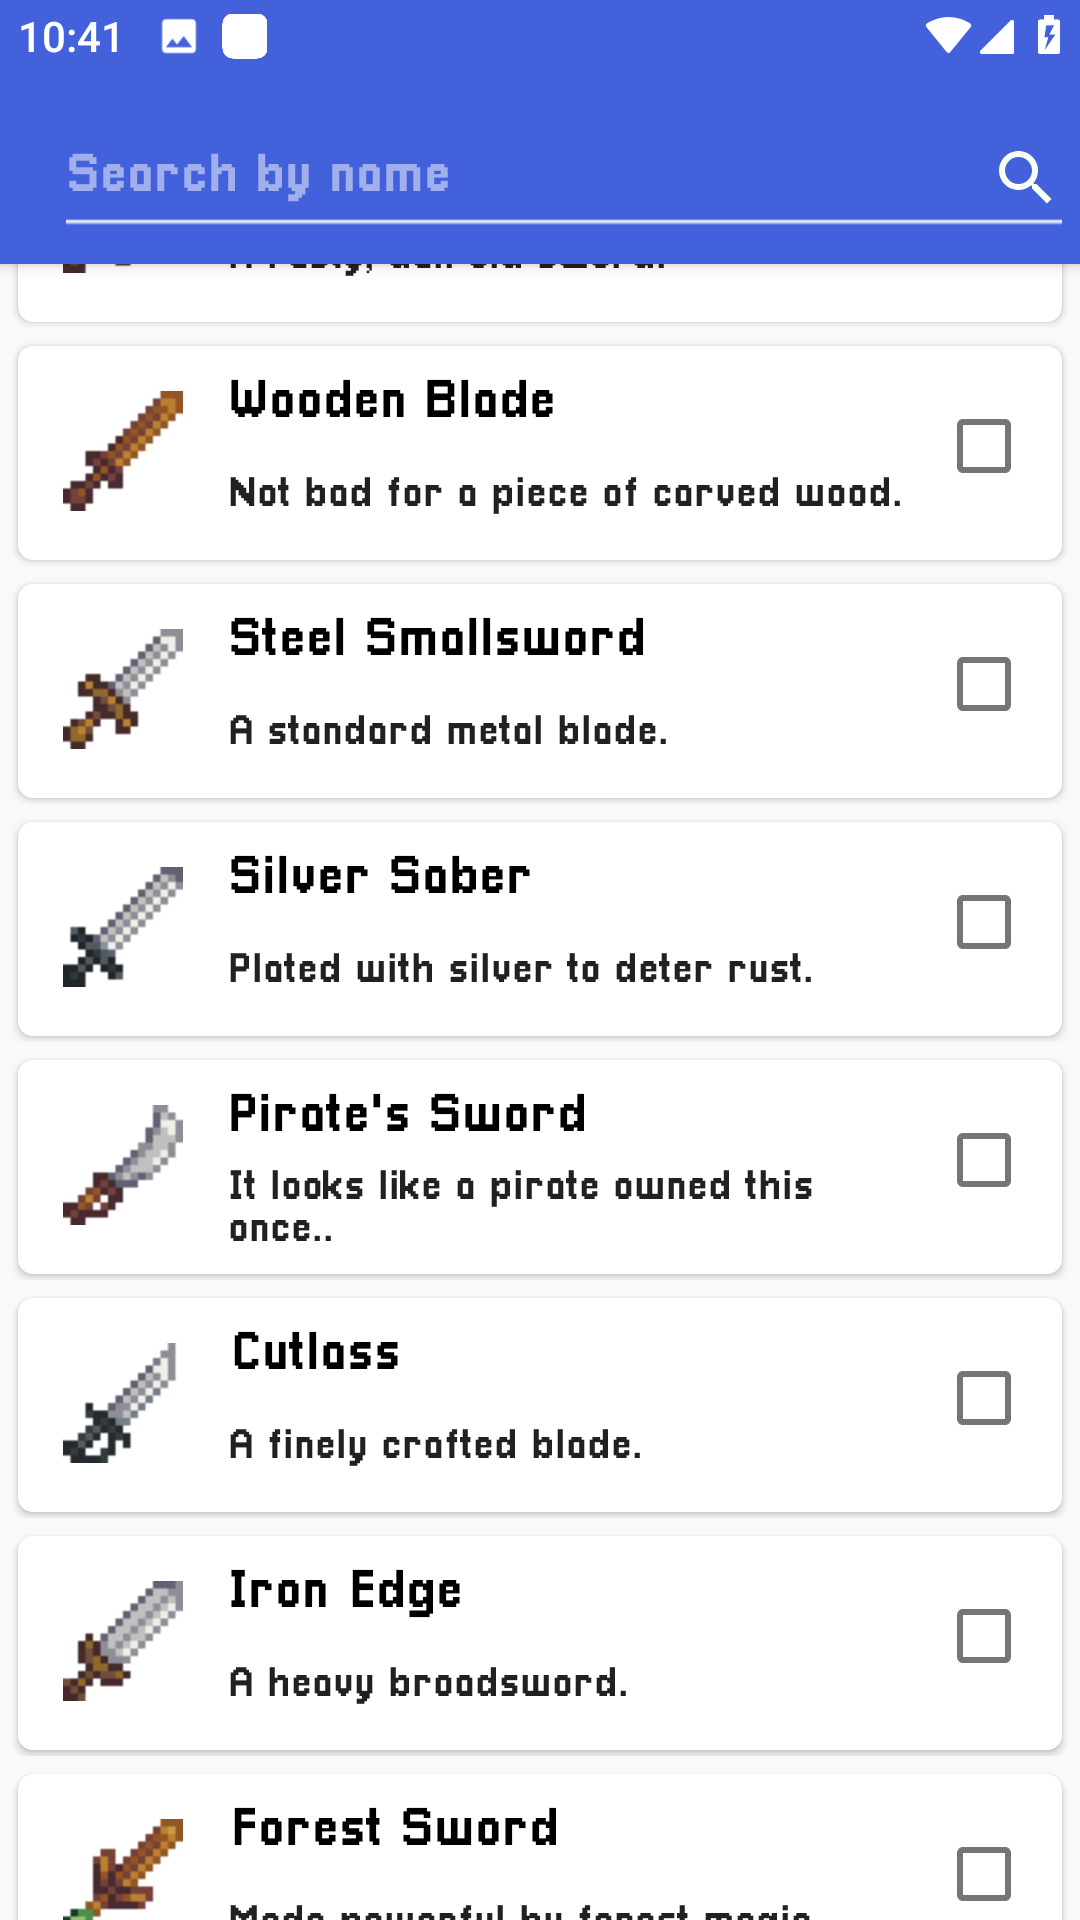Image resolution: width=1080 pixels, height=1920 pixels.
Task: Tap the search magnifier icon
Action: (x=1024, y=177)
